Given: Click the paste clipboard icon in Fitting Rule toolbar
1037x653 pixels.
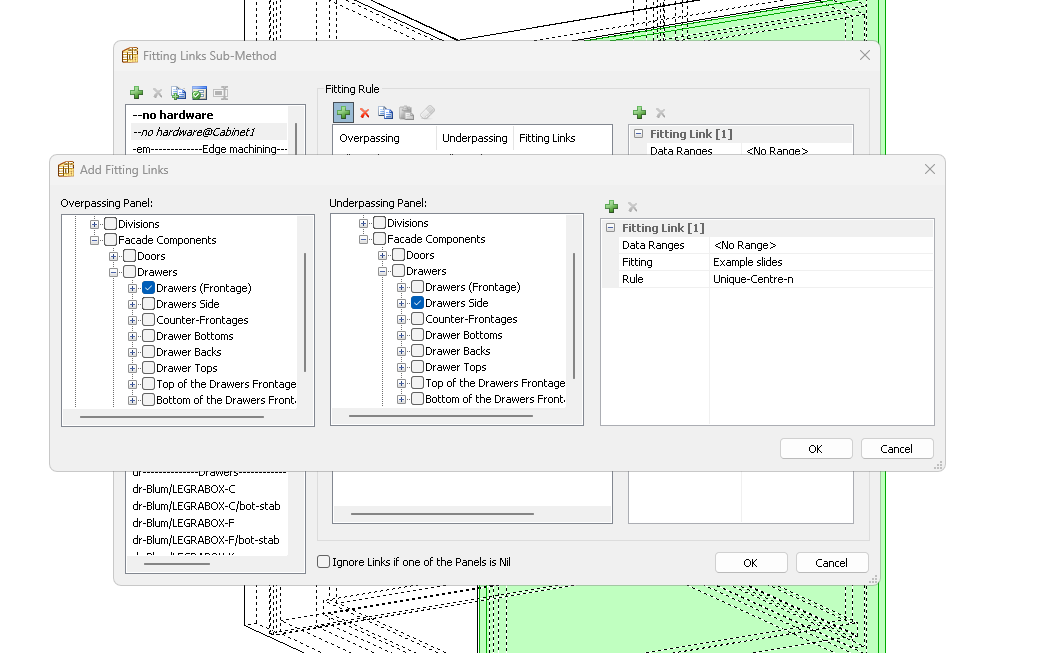Looking at the screenshot, I should point(406,113).
